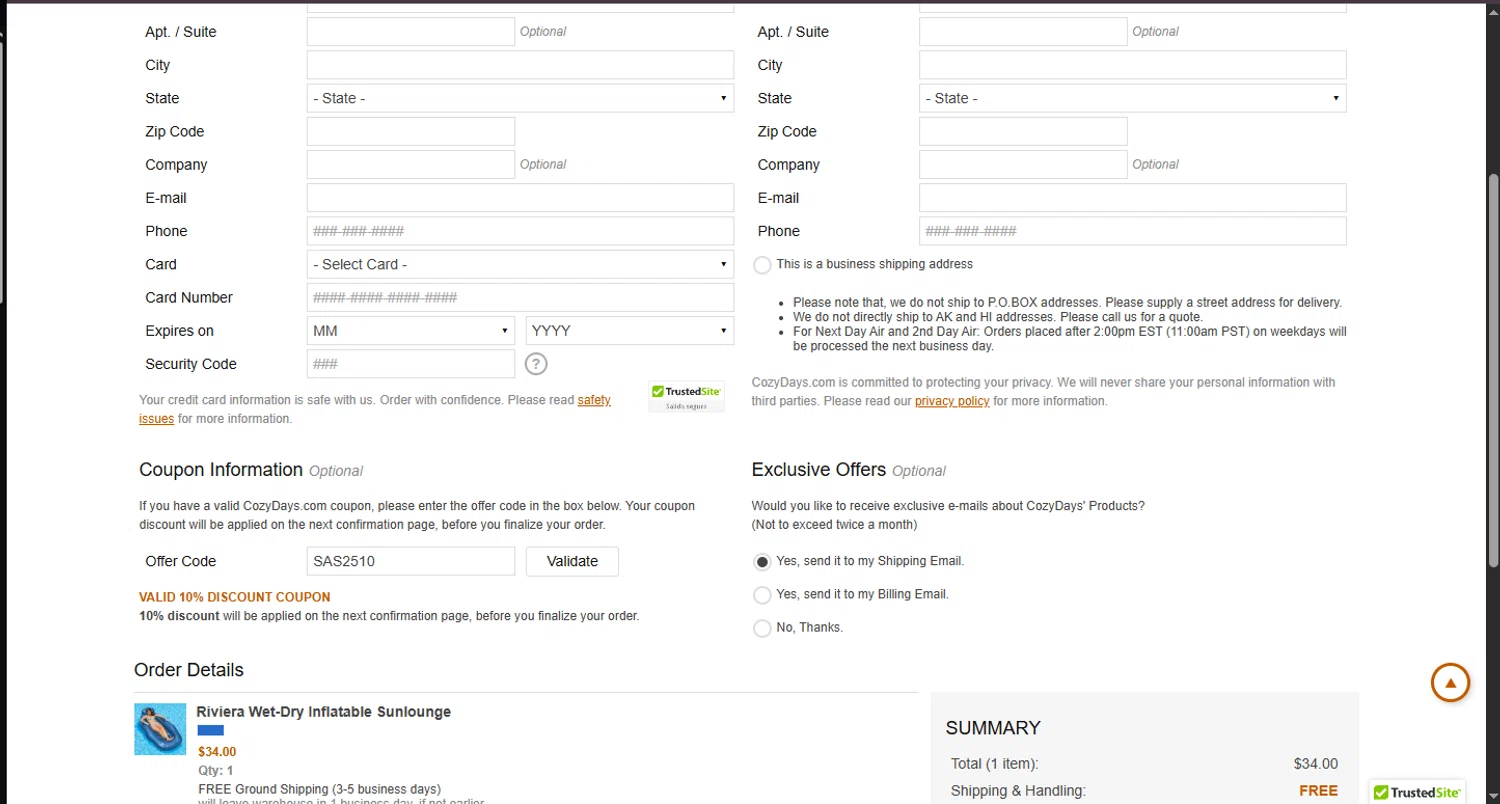This screenshot has height=804, width=1500.
Task: Focus the shipping Company field
Action: point(1023,164)
